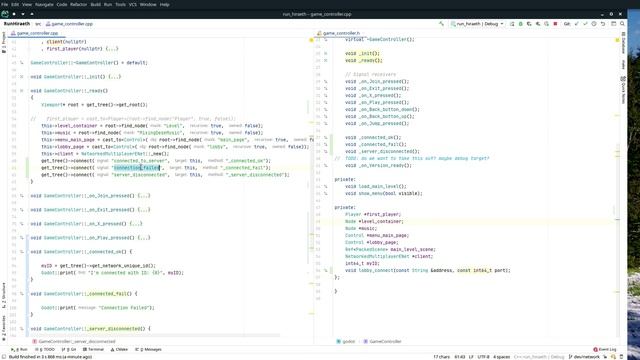Open the Favorites tool window sidebar tab
Viewport: 640px width, 360px height.
pyautogui.click(x=4, y=328)
